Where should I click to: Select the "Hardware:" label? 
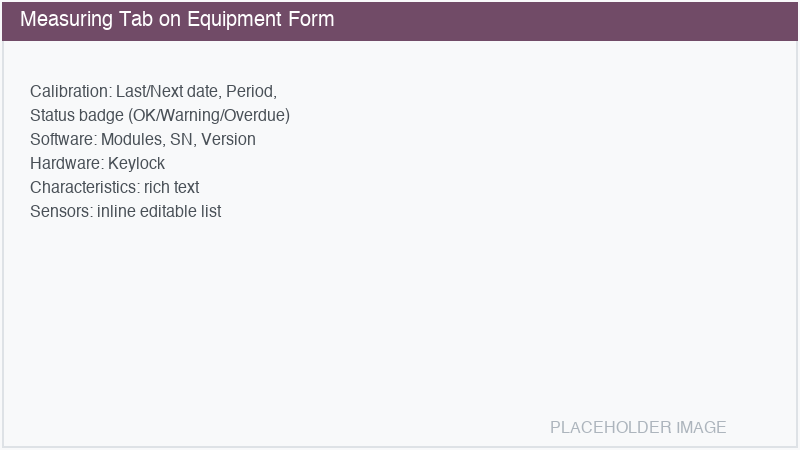(66, 163)
